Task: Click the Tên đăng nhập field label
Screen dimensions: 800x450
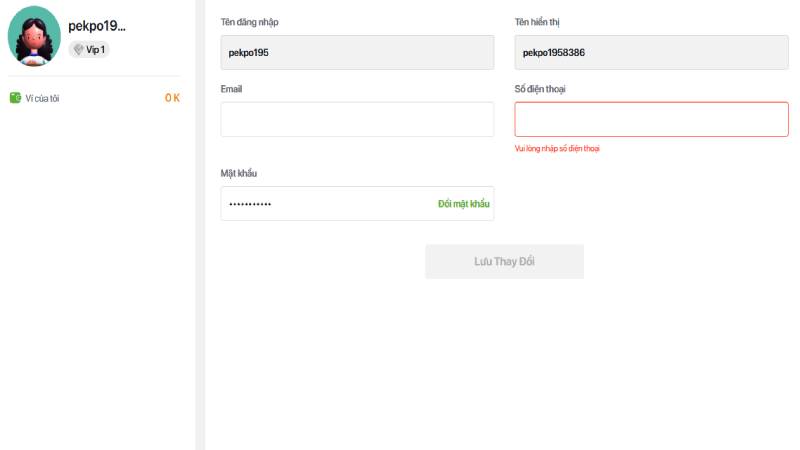Action: tap(249, 22)
